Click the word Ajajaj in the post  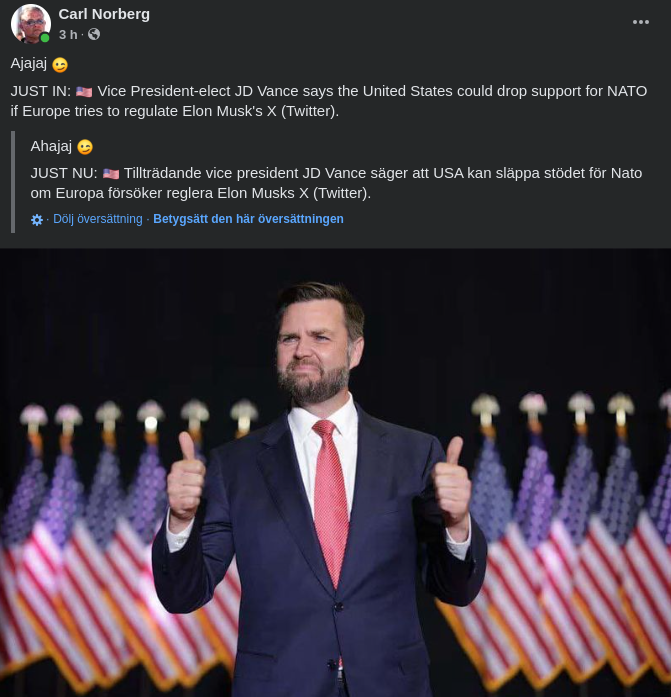[28, 64]
